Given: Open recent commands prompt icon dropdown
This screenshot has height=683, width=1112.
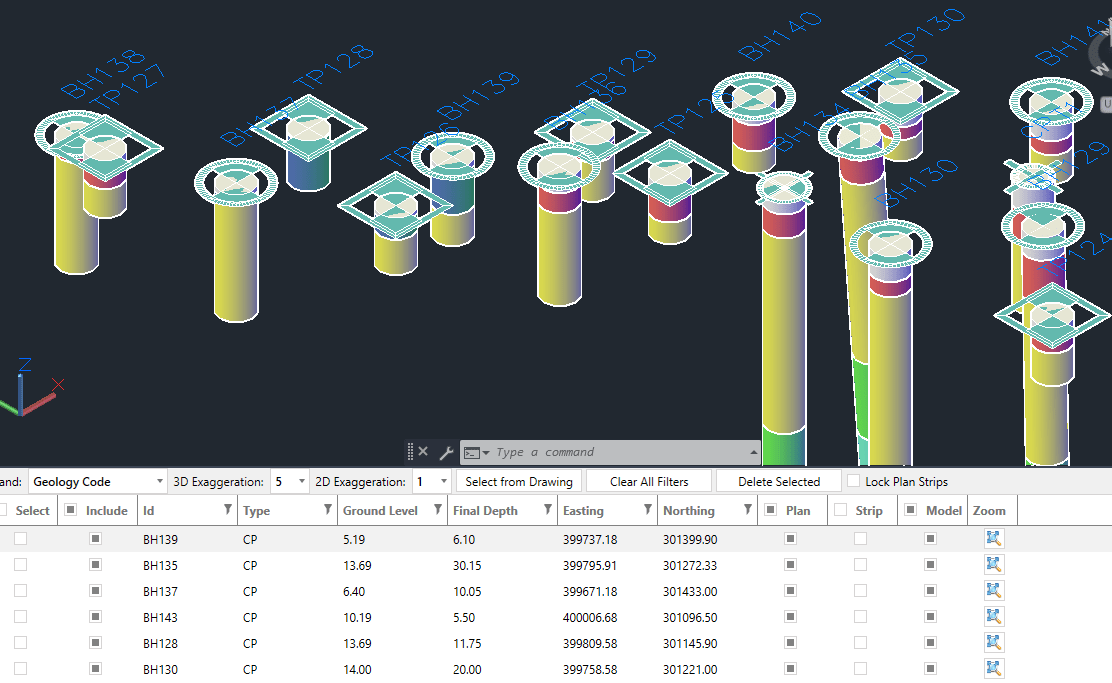Looking at the screenshot, I should pyautogui.click(x=476, y=452).
